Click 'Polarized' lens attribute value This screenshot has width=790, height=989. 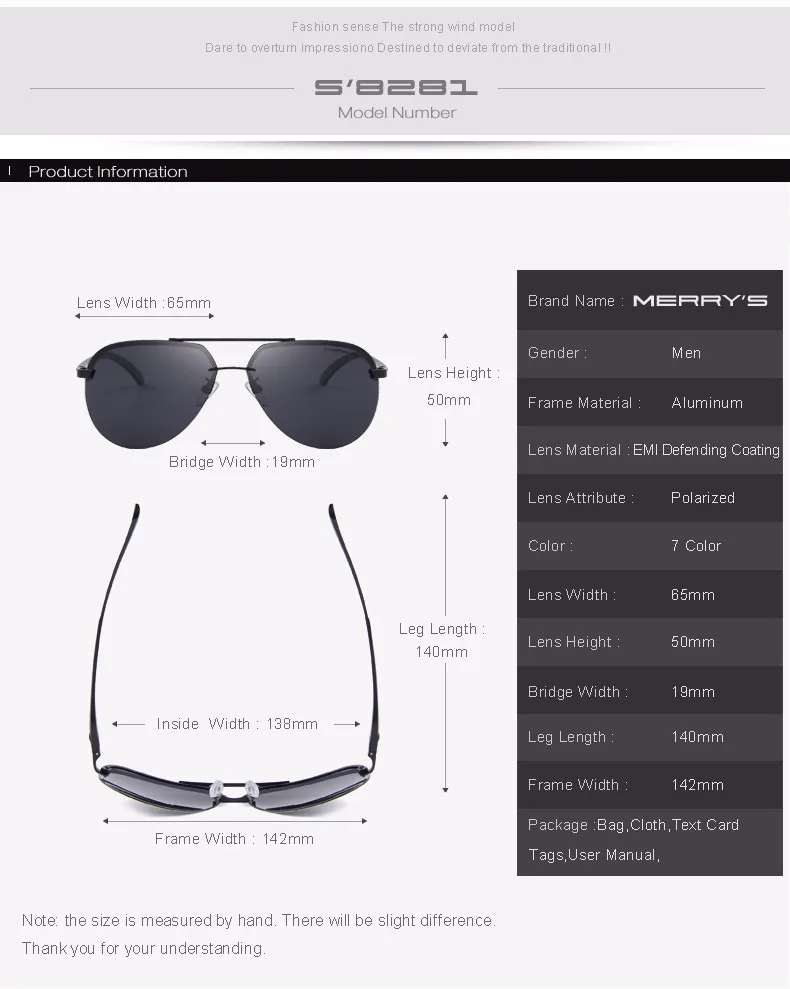pyautogui.click(x=702, y=498)
